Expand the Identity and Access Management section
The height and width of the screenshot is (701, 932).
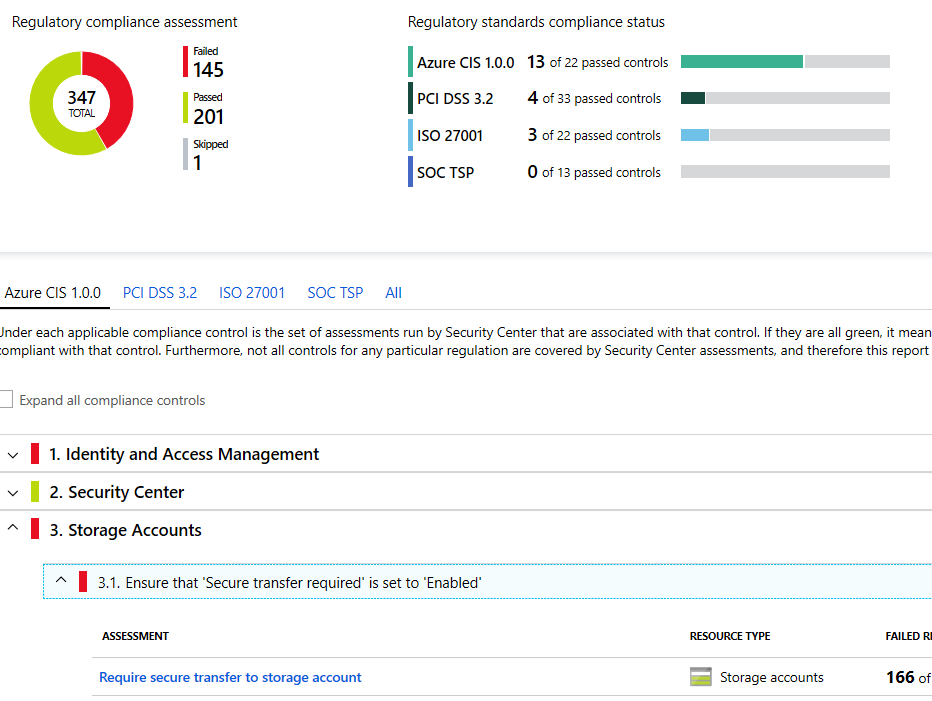tap(12, 454)
